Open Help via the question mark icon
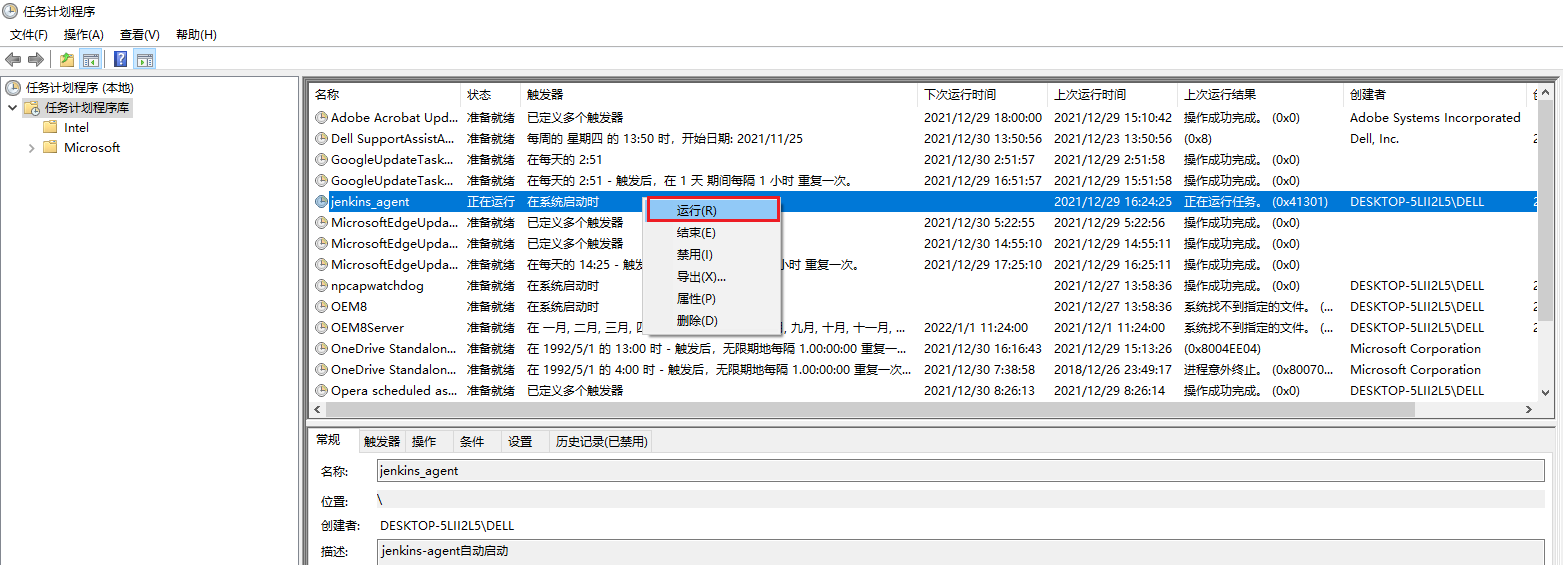This screenshot has height=565, width=1563. 120,60
